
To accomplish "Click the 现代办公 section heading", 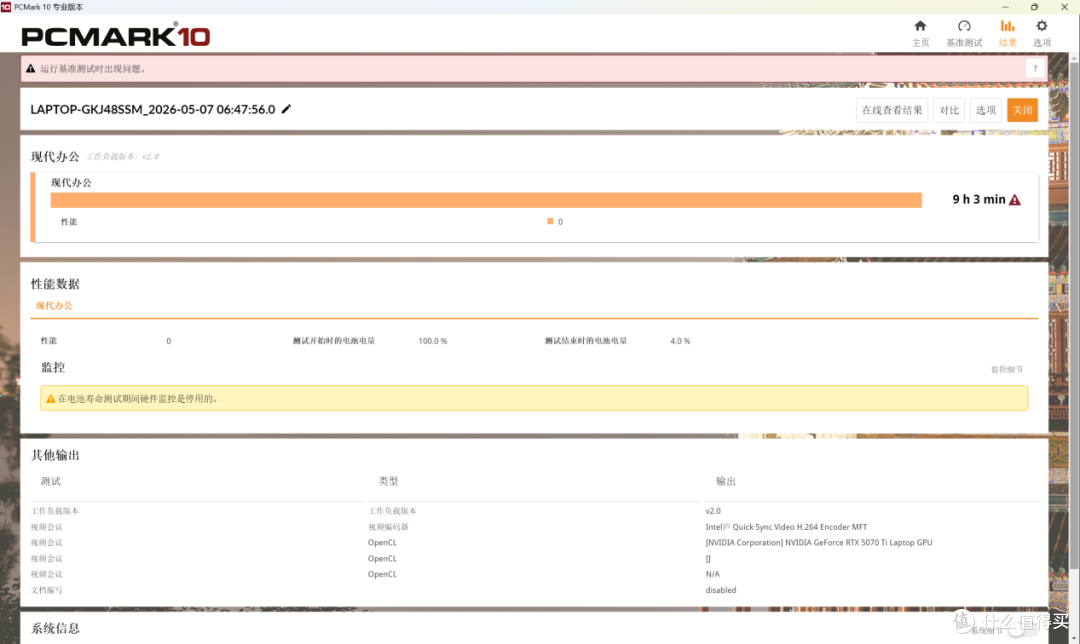I will (54, 156).
